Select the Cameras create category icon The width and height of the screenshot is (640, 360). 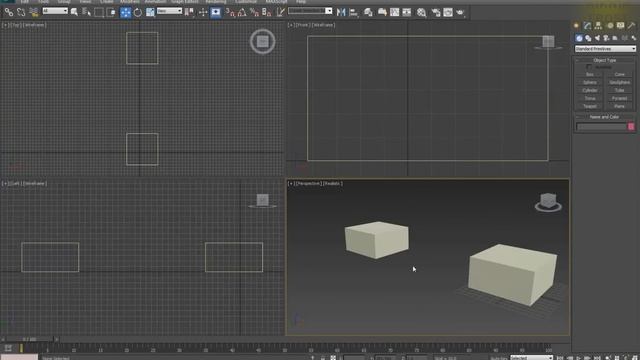click(606, 38)
